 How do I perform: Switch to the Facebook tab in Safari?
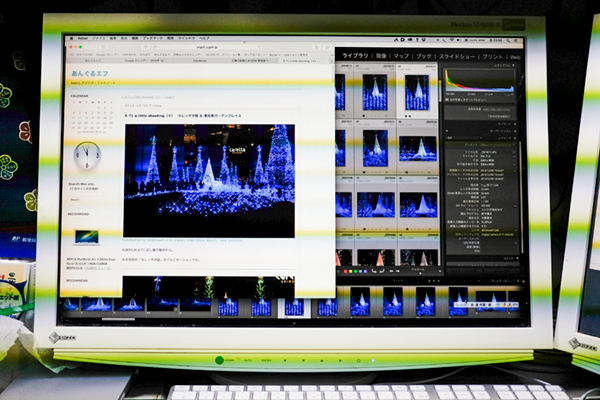pyautogui.click(x=200, y=60)
